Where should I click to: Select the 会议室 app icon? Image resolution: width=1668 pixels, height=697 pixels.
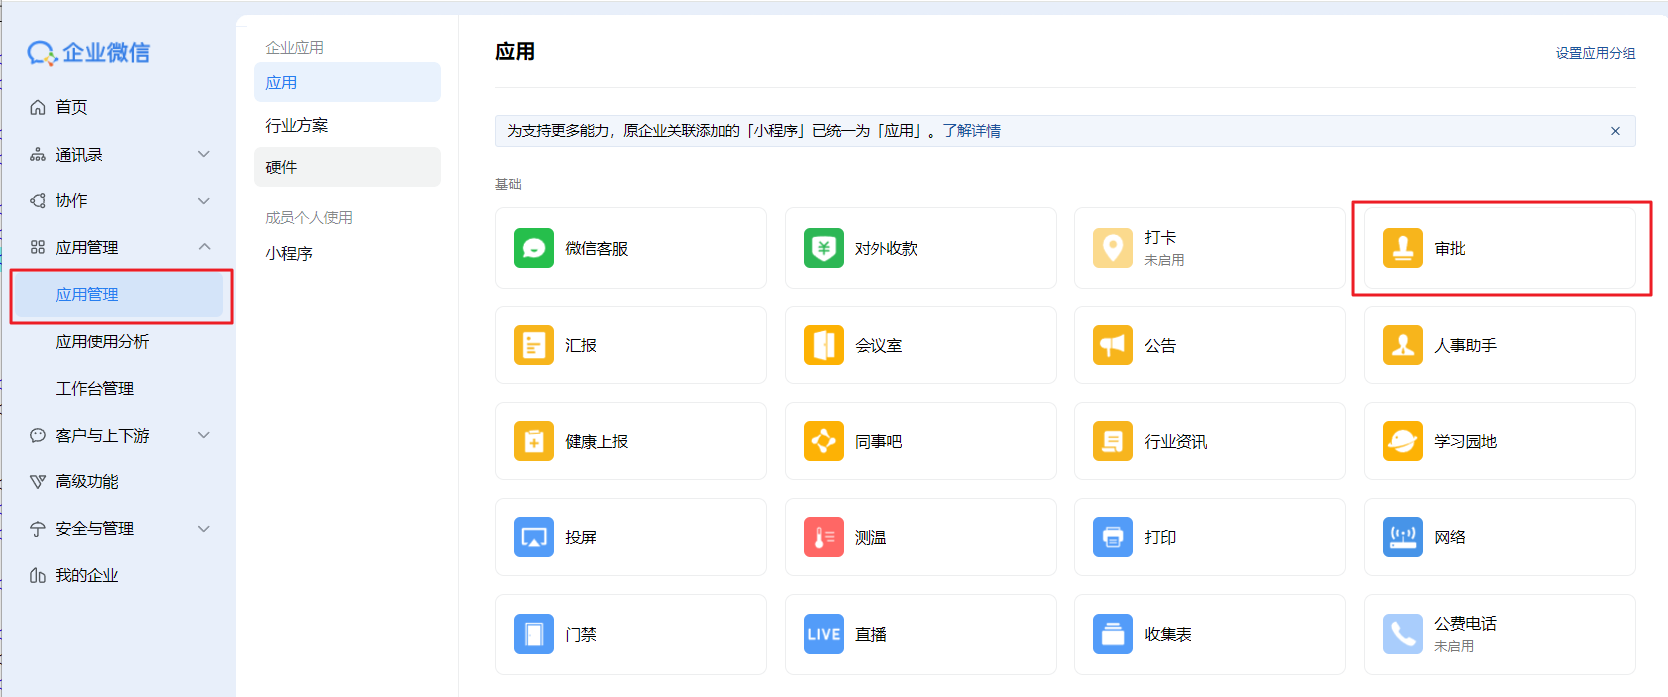click(x=823, y=345)
